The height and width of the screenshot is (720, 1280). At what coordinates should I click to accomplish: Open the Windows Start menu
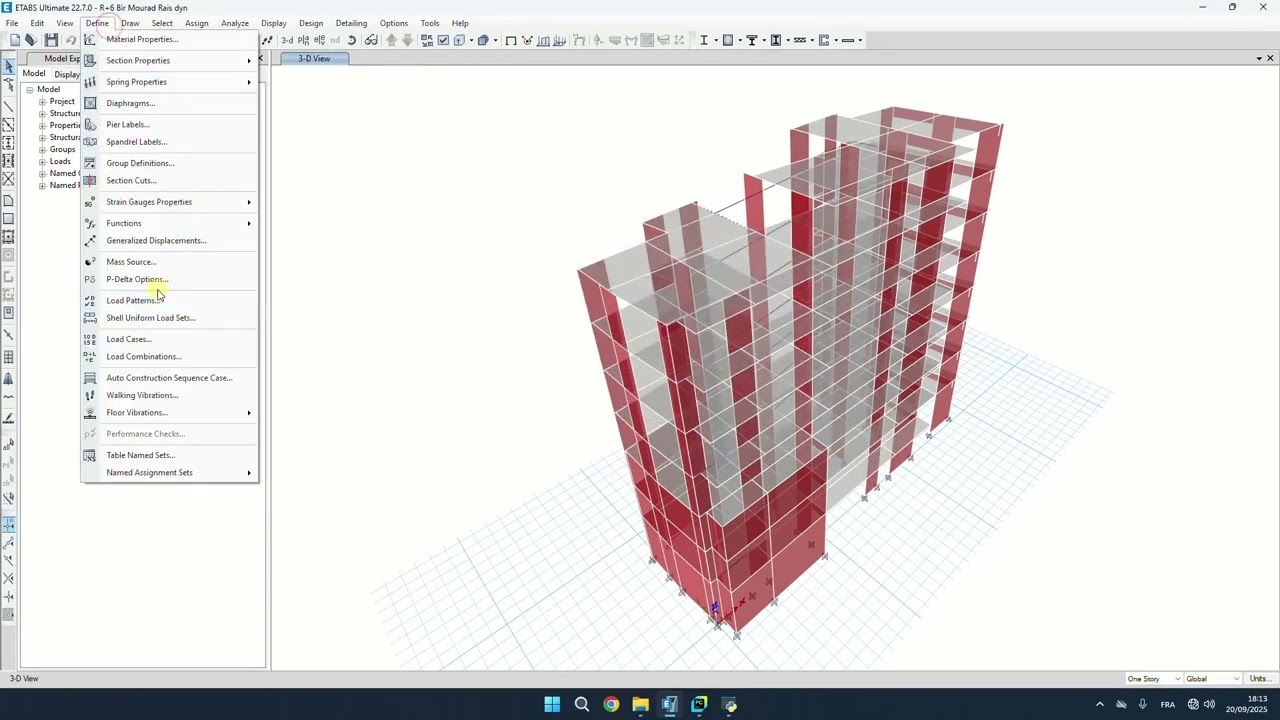coord(552,704)
